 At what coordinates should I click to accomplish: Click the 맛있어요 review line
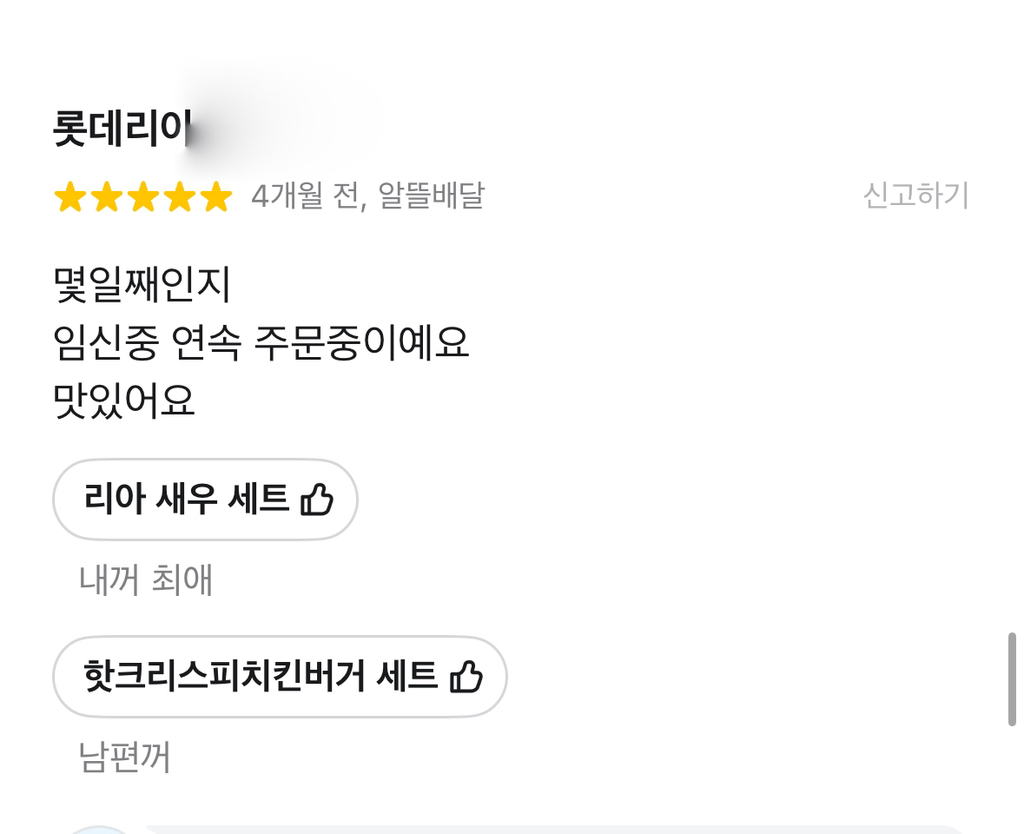click(x=124, y=401)
